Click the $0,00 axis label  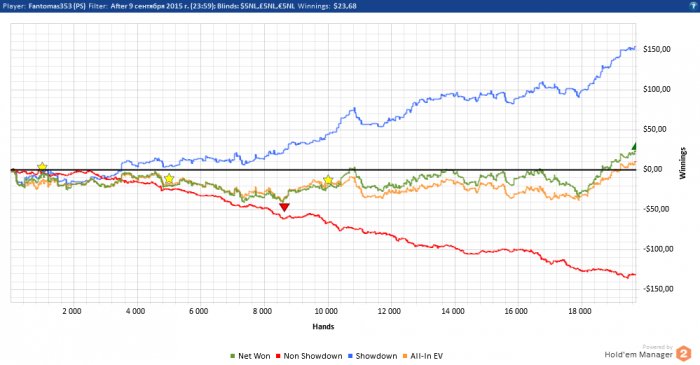(652, 169)
